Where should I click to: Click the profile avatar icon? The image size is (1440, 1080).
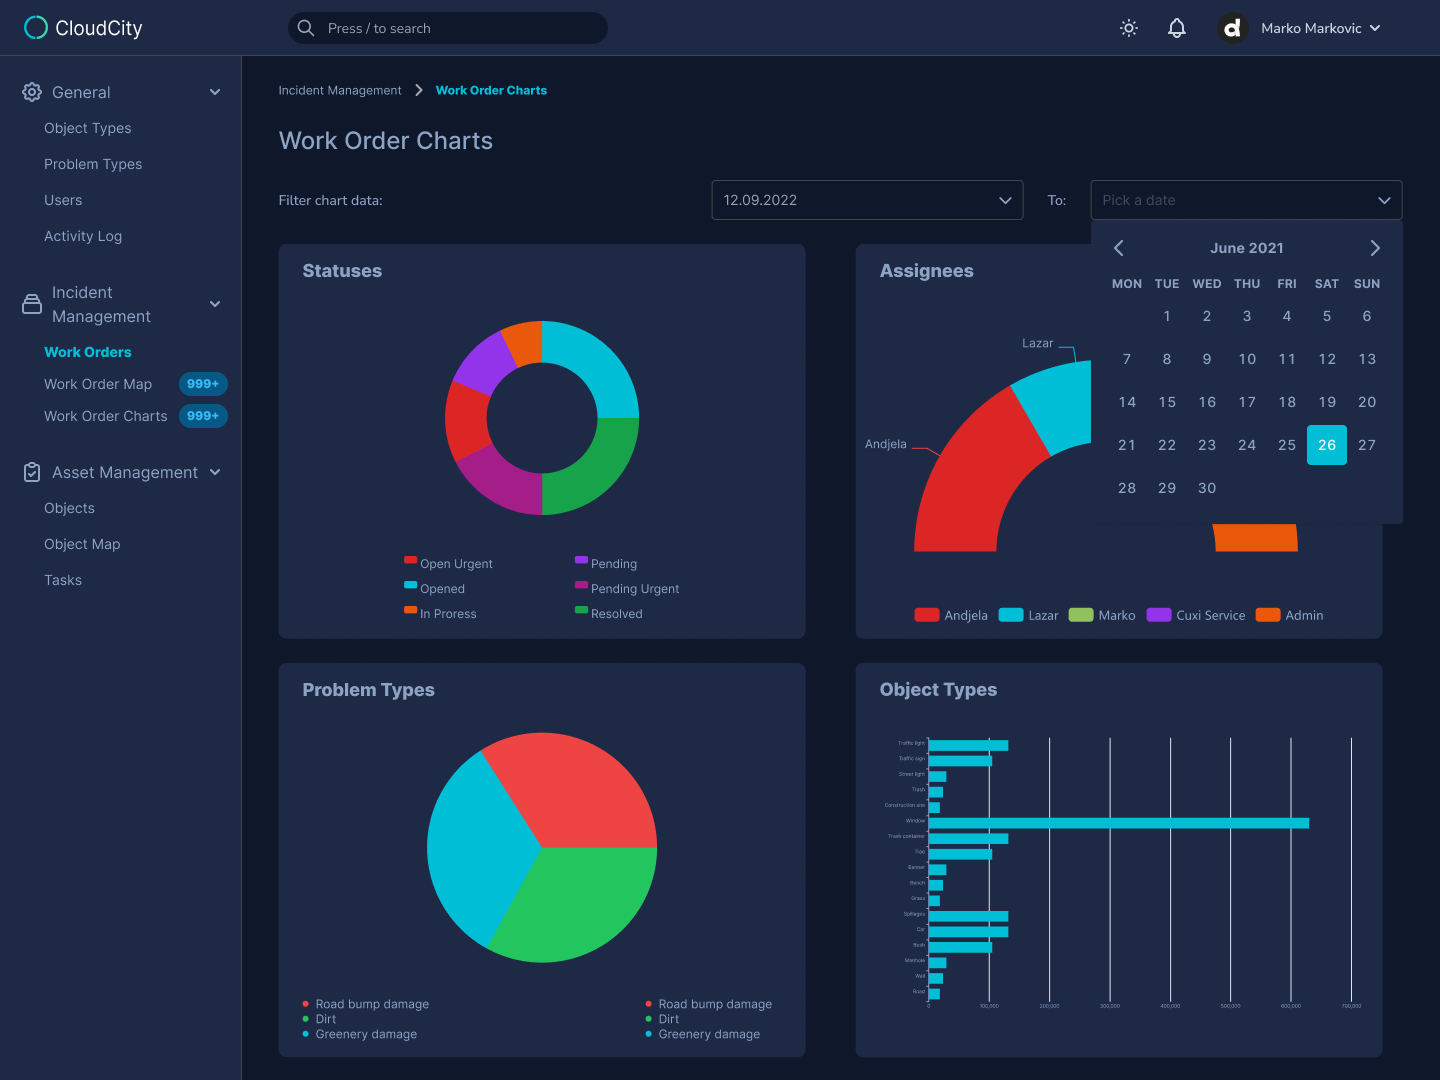(1232, 27)
